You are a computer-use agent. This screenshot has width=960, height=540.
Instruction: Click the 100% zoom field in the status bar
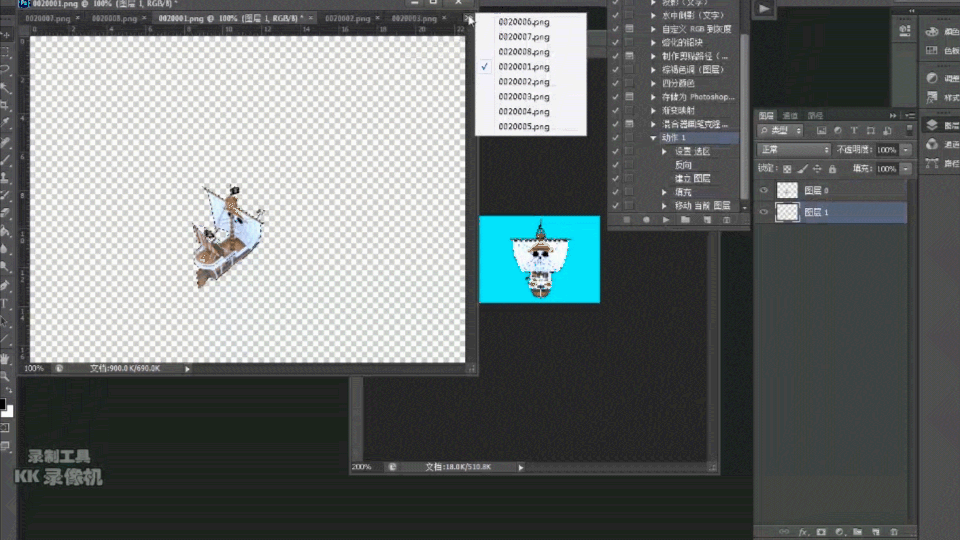click(x=34, y=369)
